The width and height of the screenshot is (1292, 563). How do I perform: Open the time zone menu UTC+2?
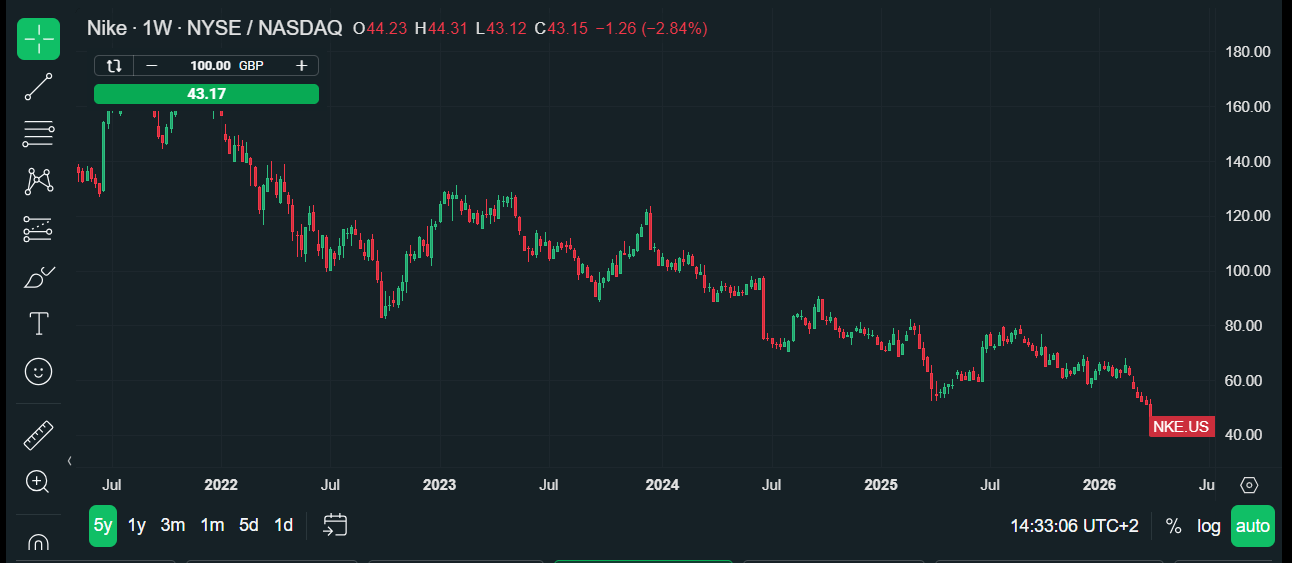1074,526
